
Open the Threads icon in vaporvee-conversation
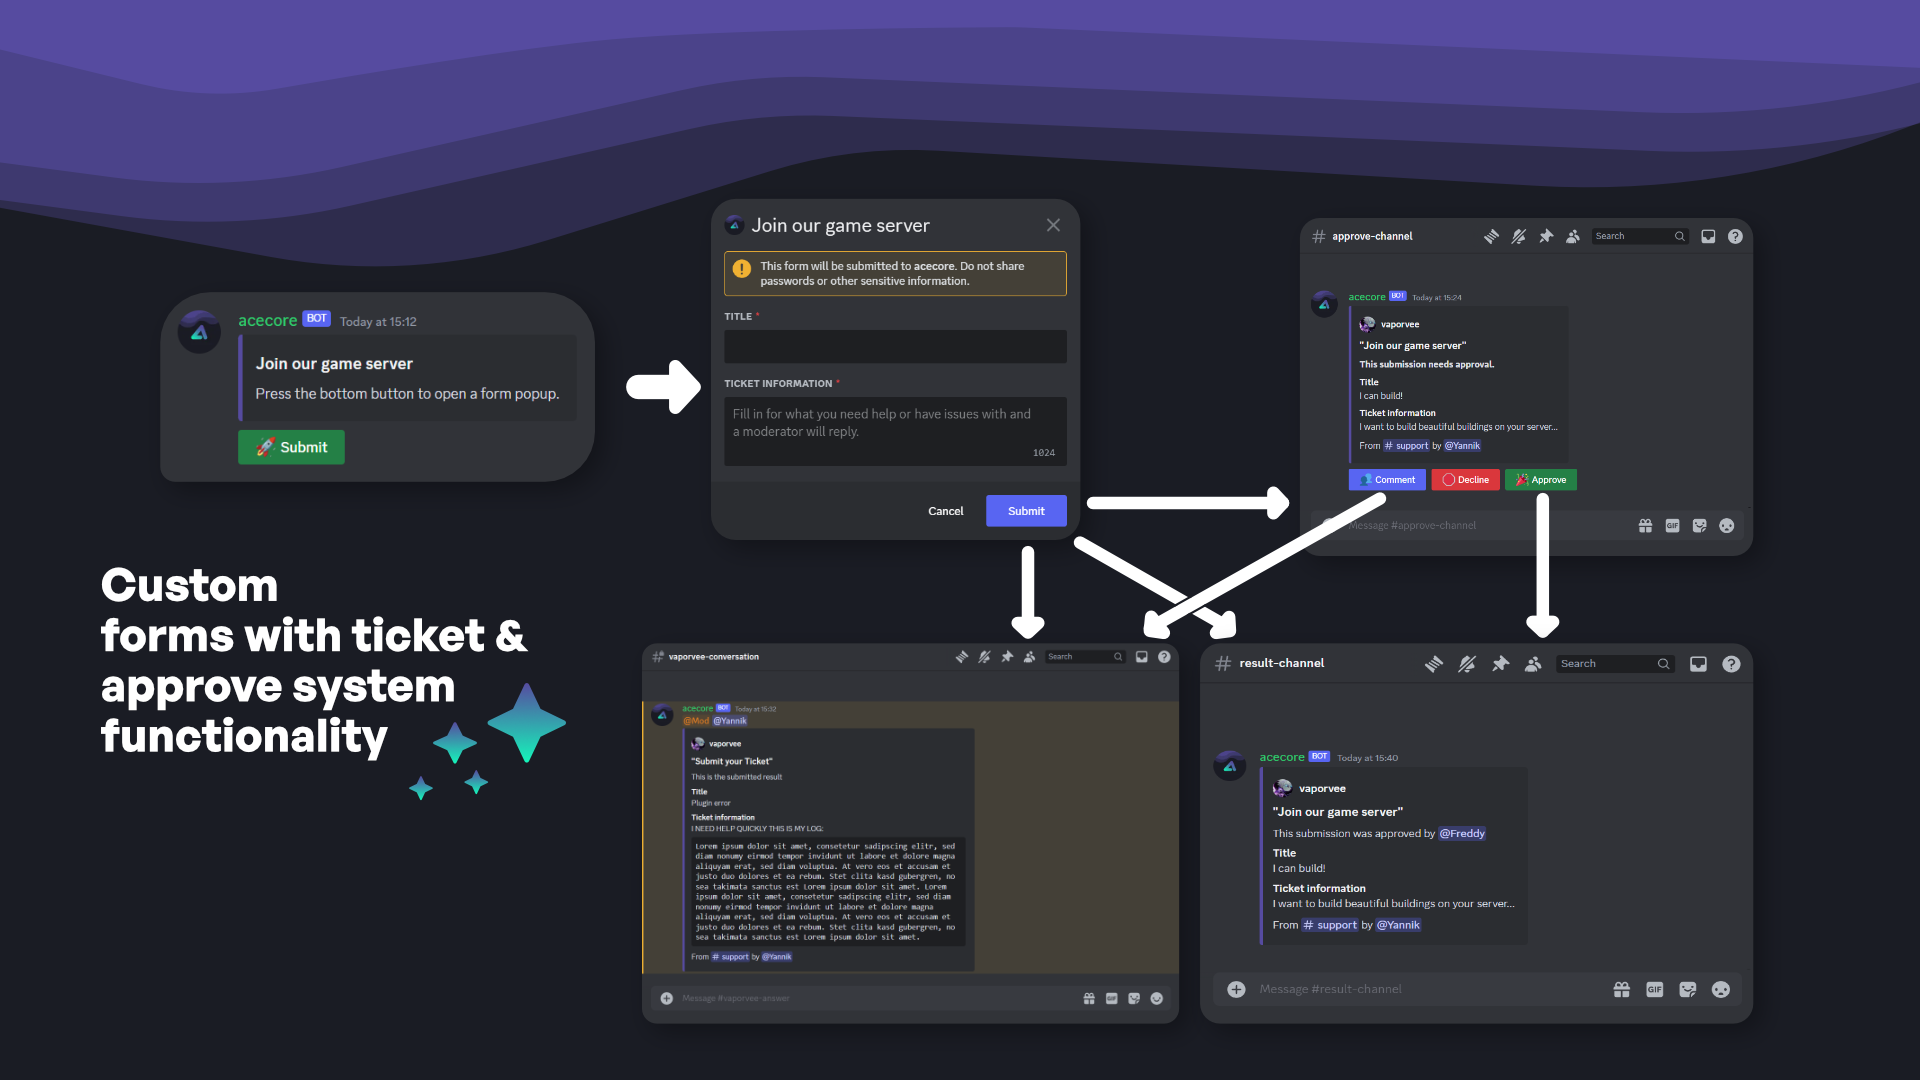962,657
